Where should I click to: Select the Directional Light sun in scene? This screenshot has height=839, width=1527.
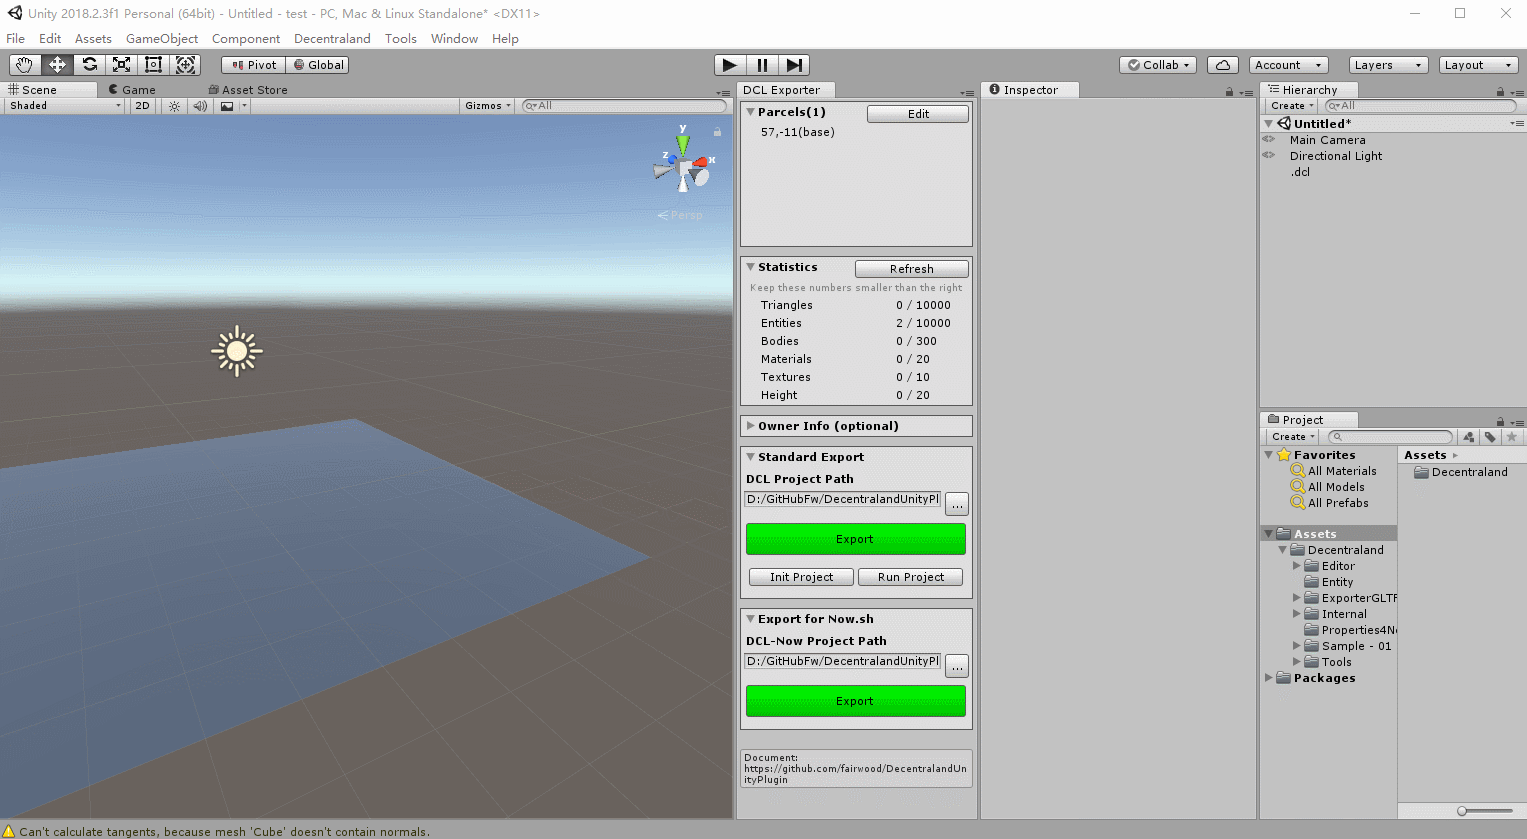237,351
